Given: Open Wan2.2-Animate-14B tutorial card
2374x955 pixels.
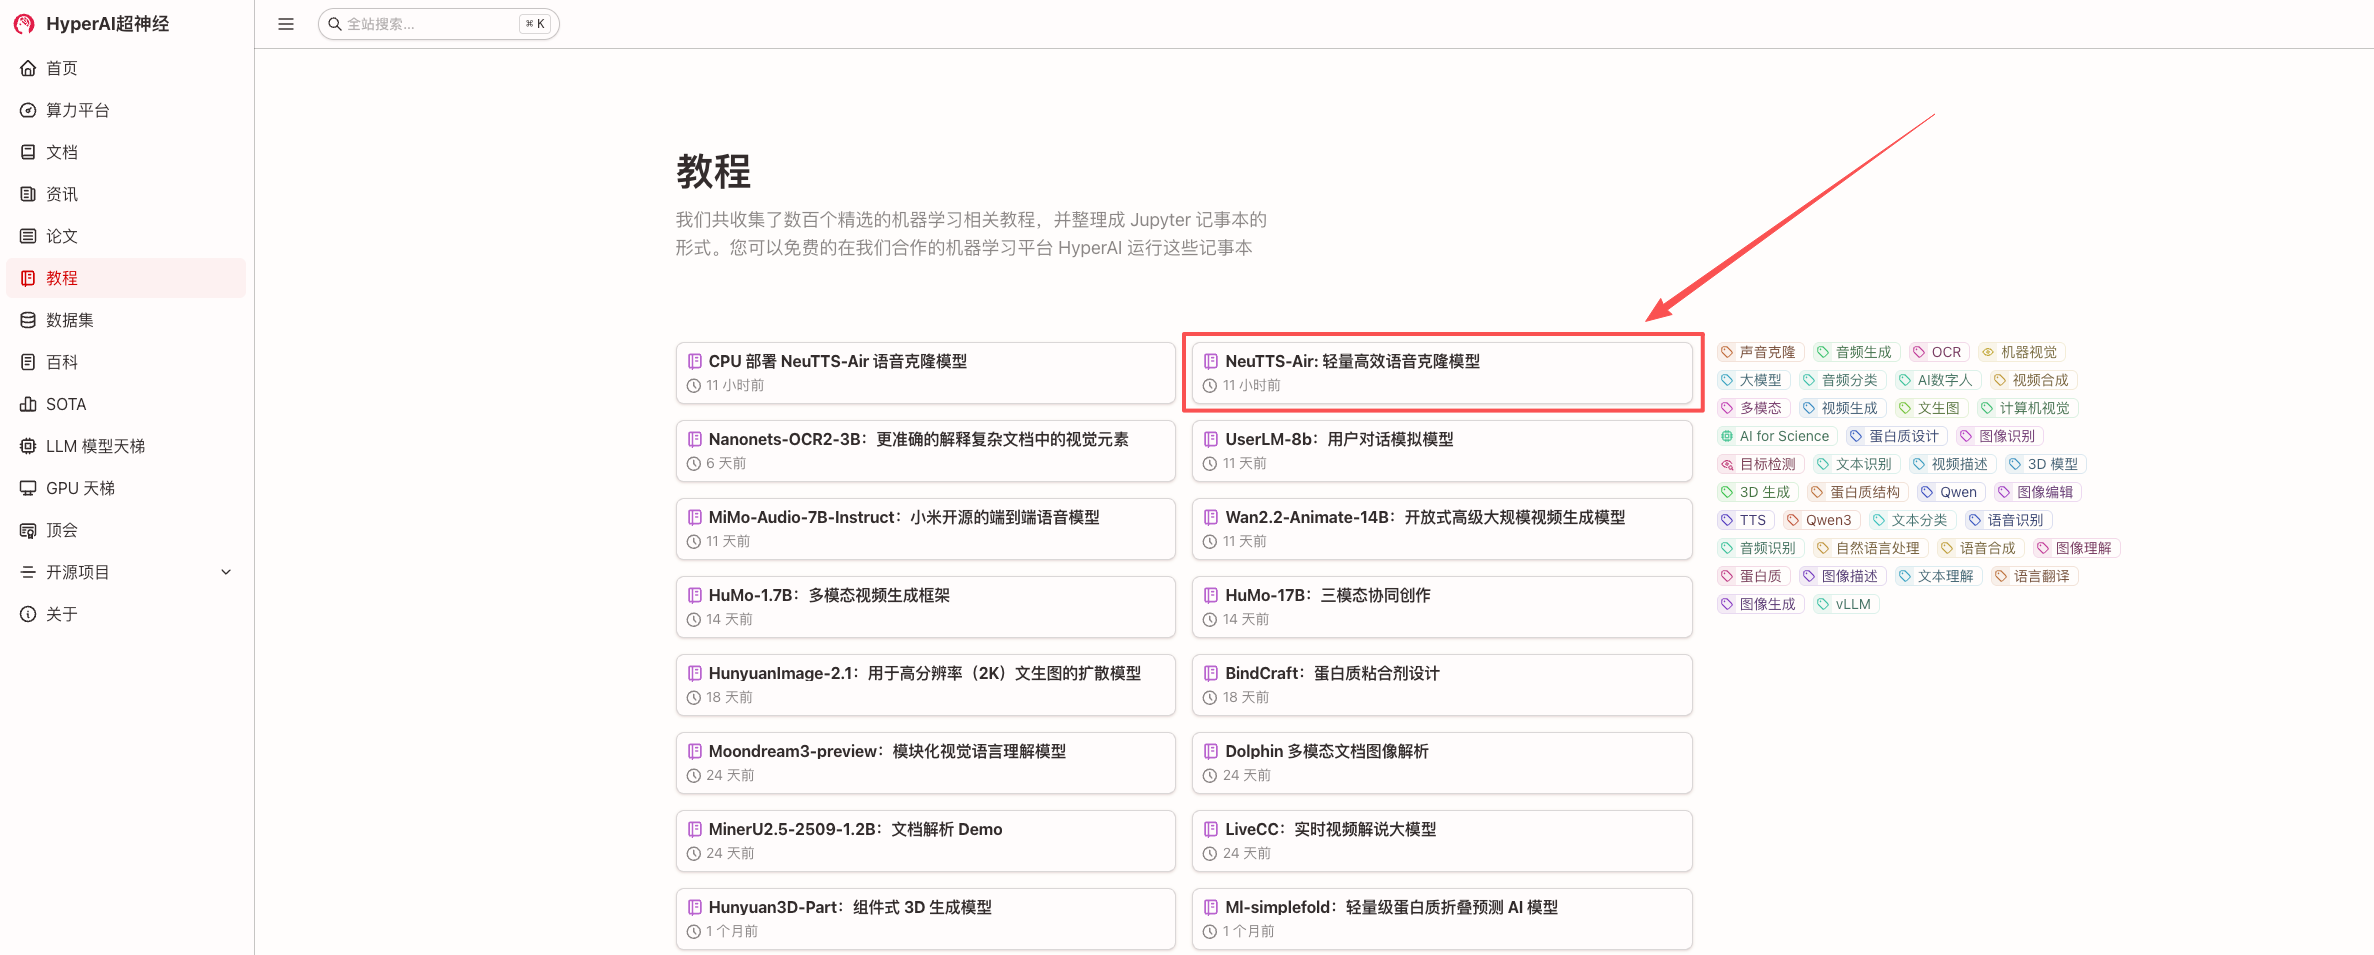Looking at the screenshot, I should pos(1442,529).
